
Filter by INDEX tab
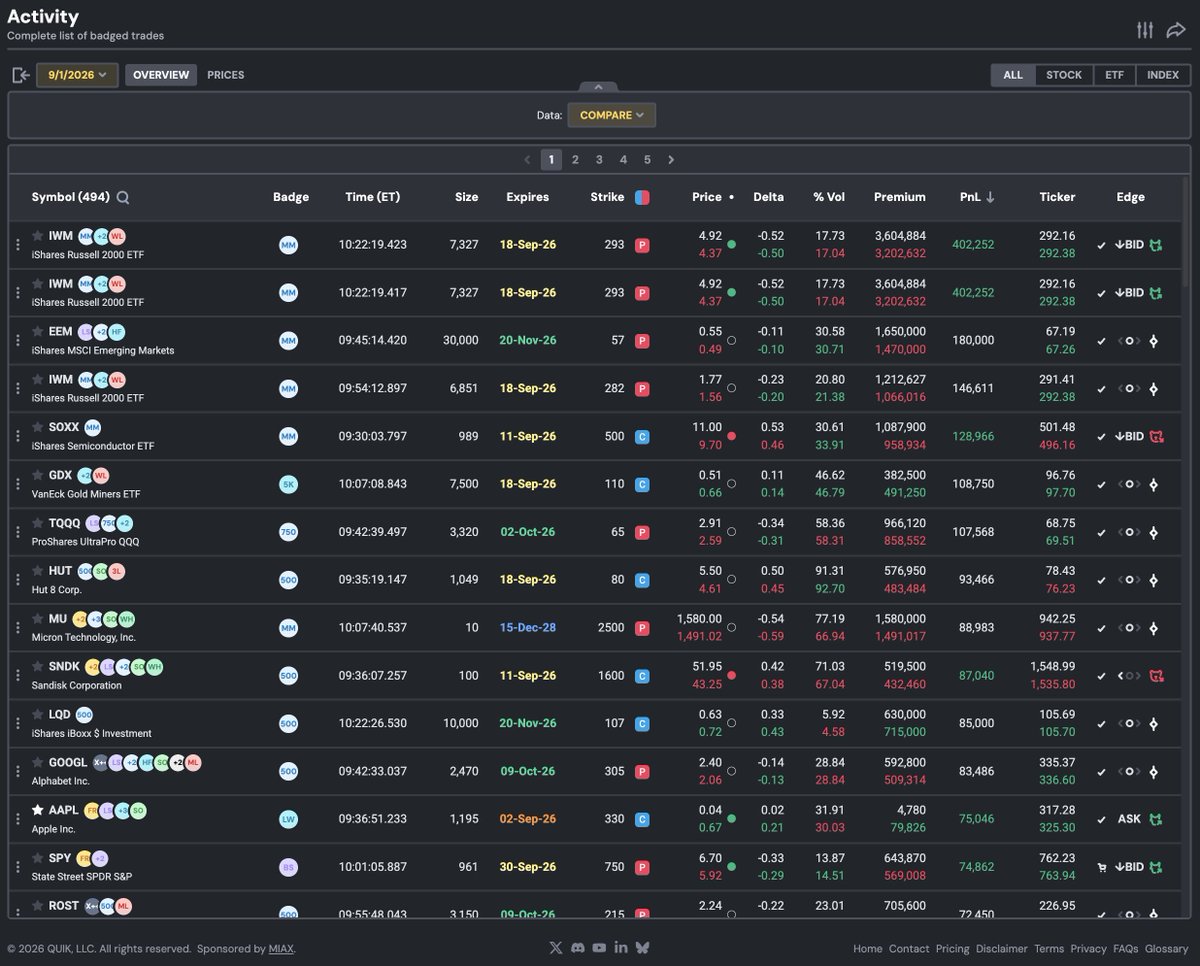point(1163,75)
